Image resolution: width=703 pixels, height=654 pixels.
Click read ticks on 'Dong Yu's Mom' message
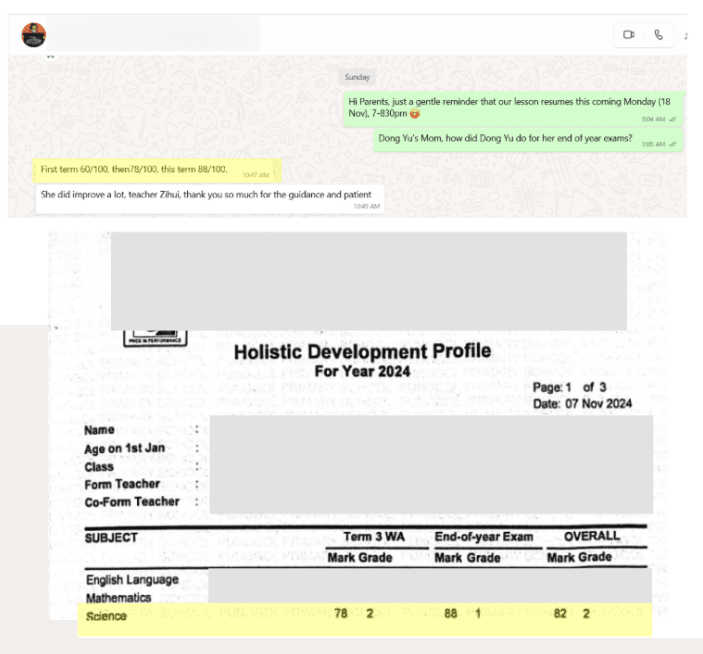point(673,144)
